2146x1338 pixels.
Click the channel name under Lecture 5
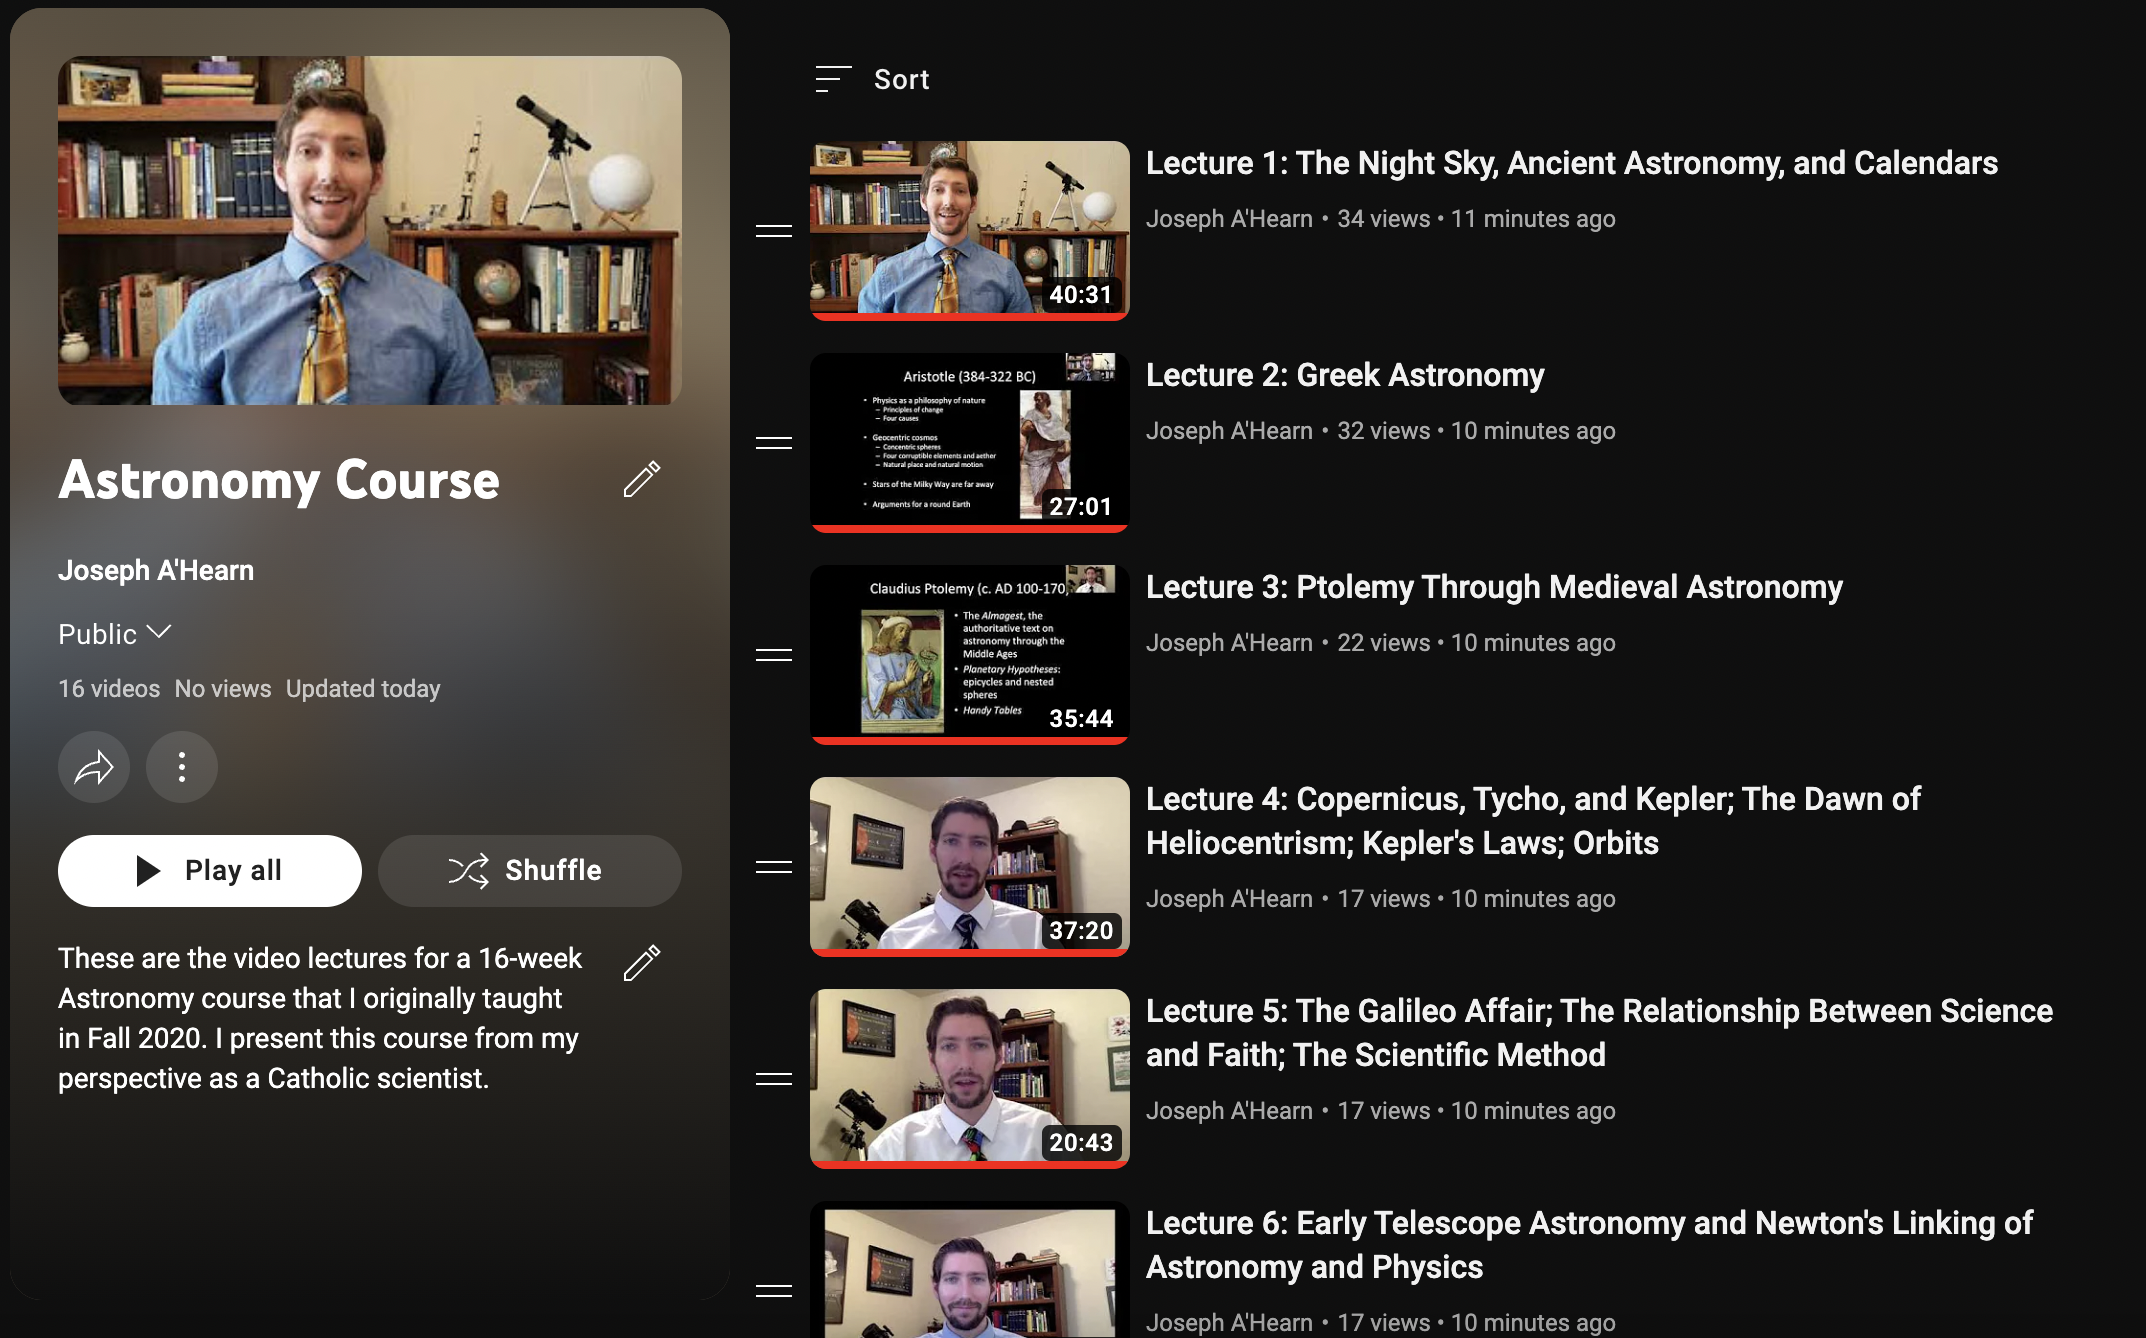tap(1229, 1111)
